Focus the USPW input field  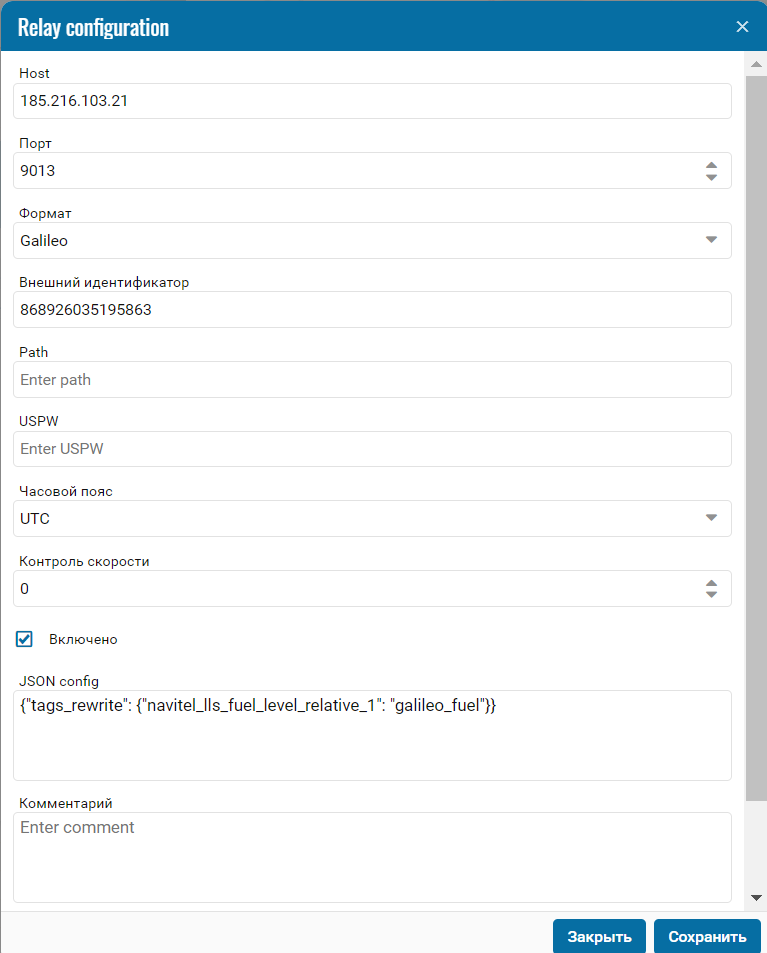372,449
